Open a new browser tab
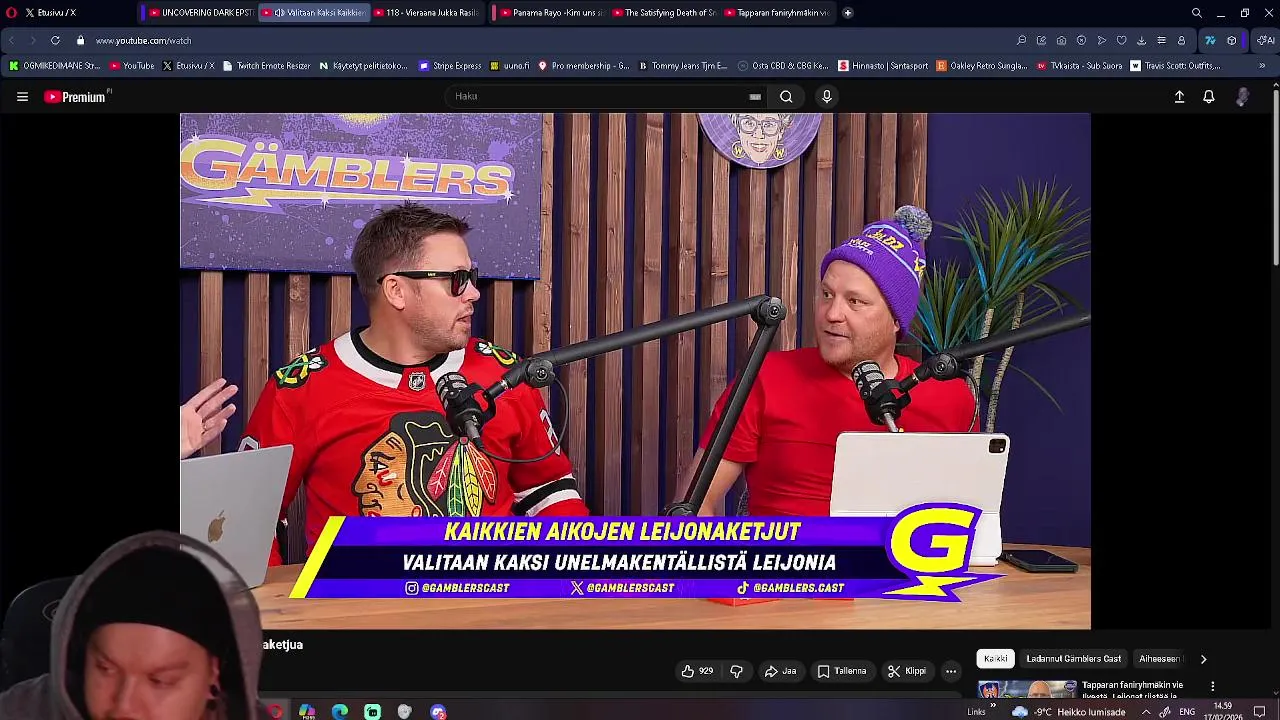Image resolution: width=1280 pixels, height=720 pixels. (x=848, y=13)
